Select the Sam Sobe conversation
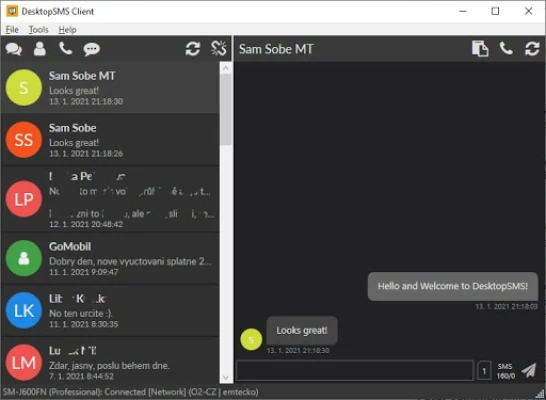 click(x=110, y=140)
